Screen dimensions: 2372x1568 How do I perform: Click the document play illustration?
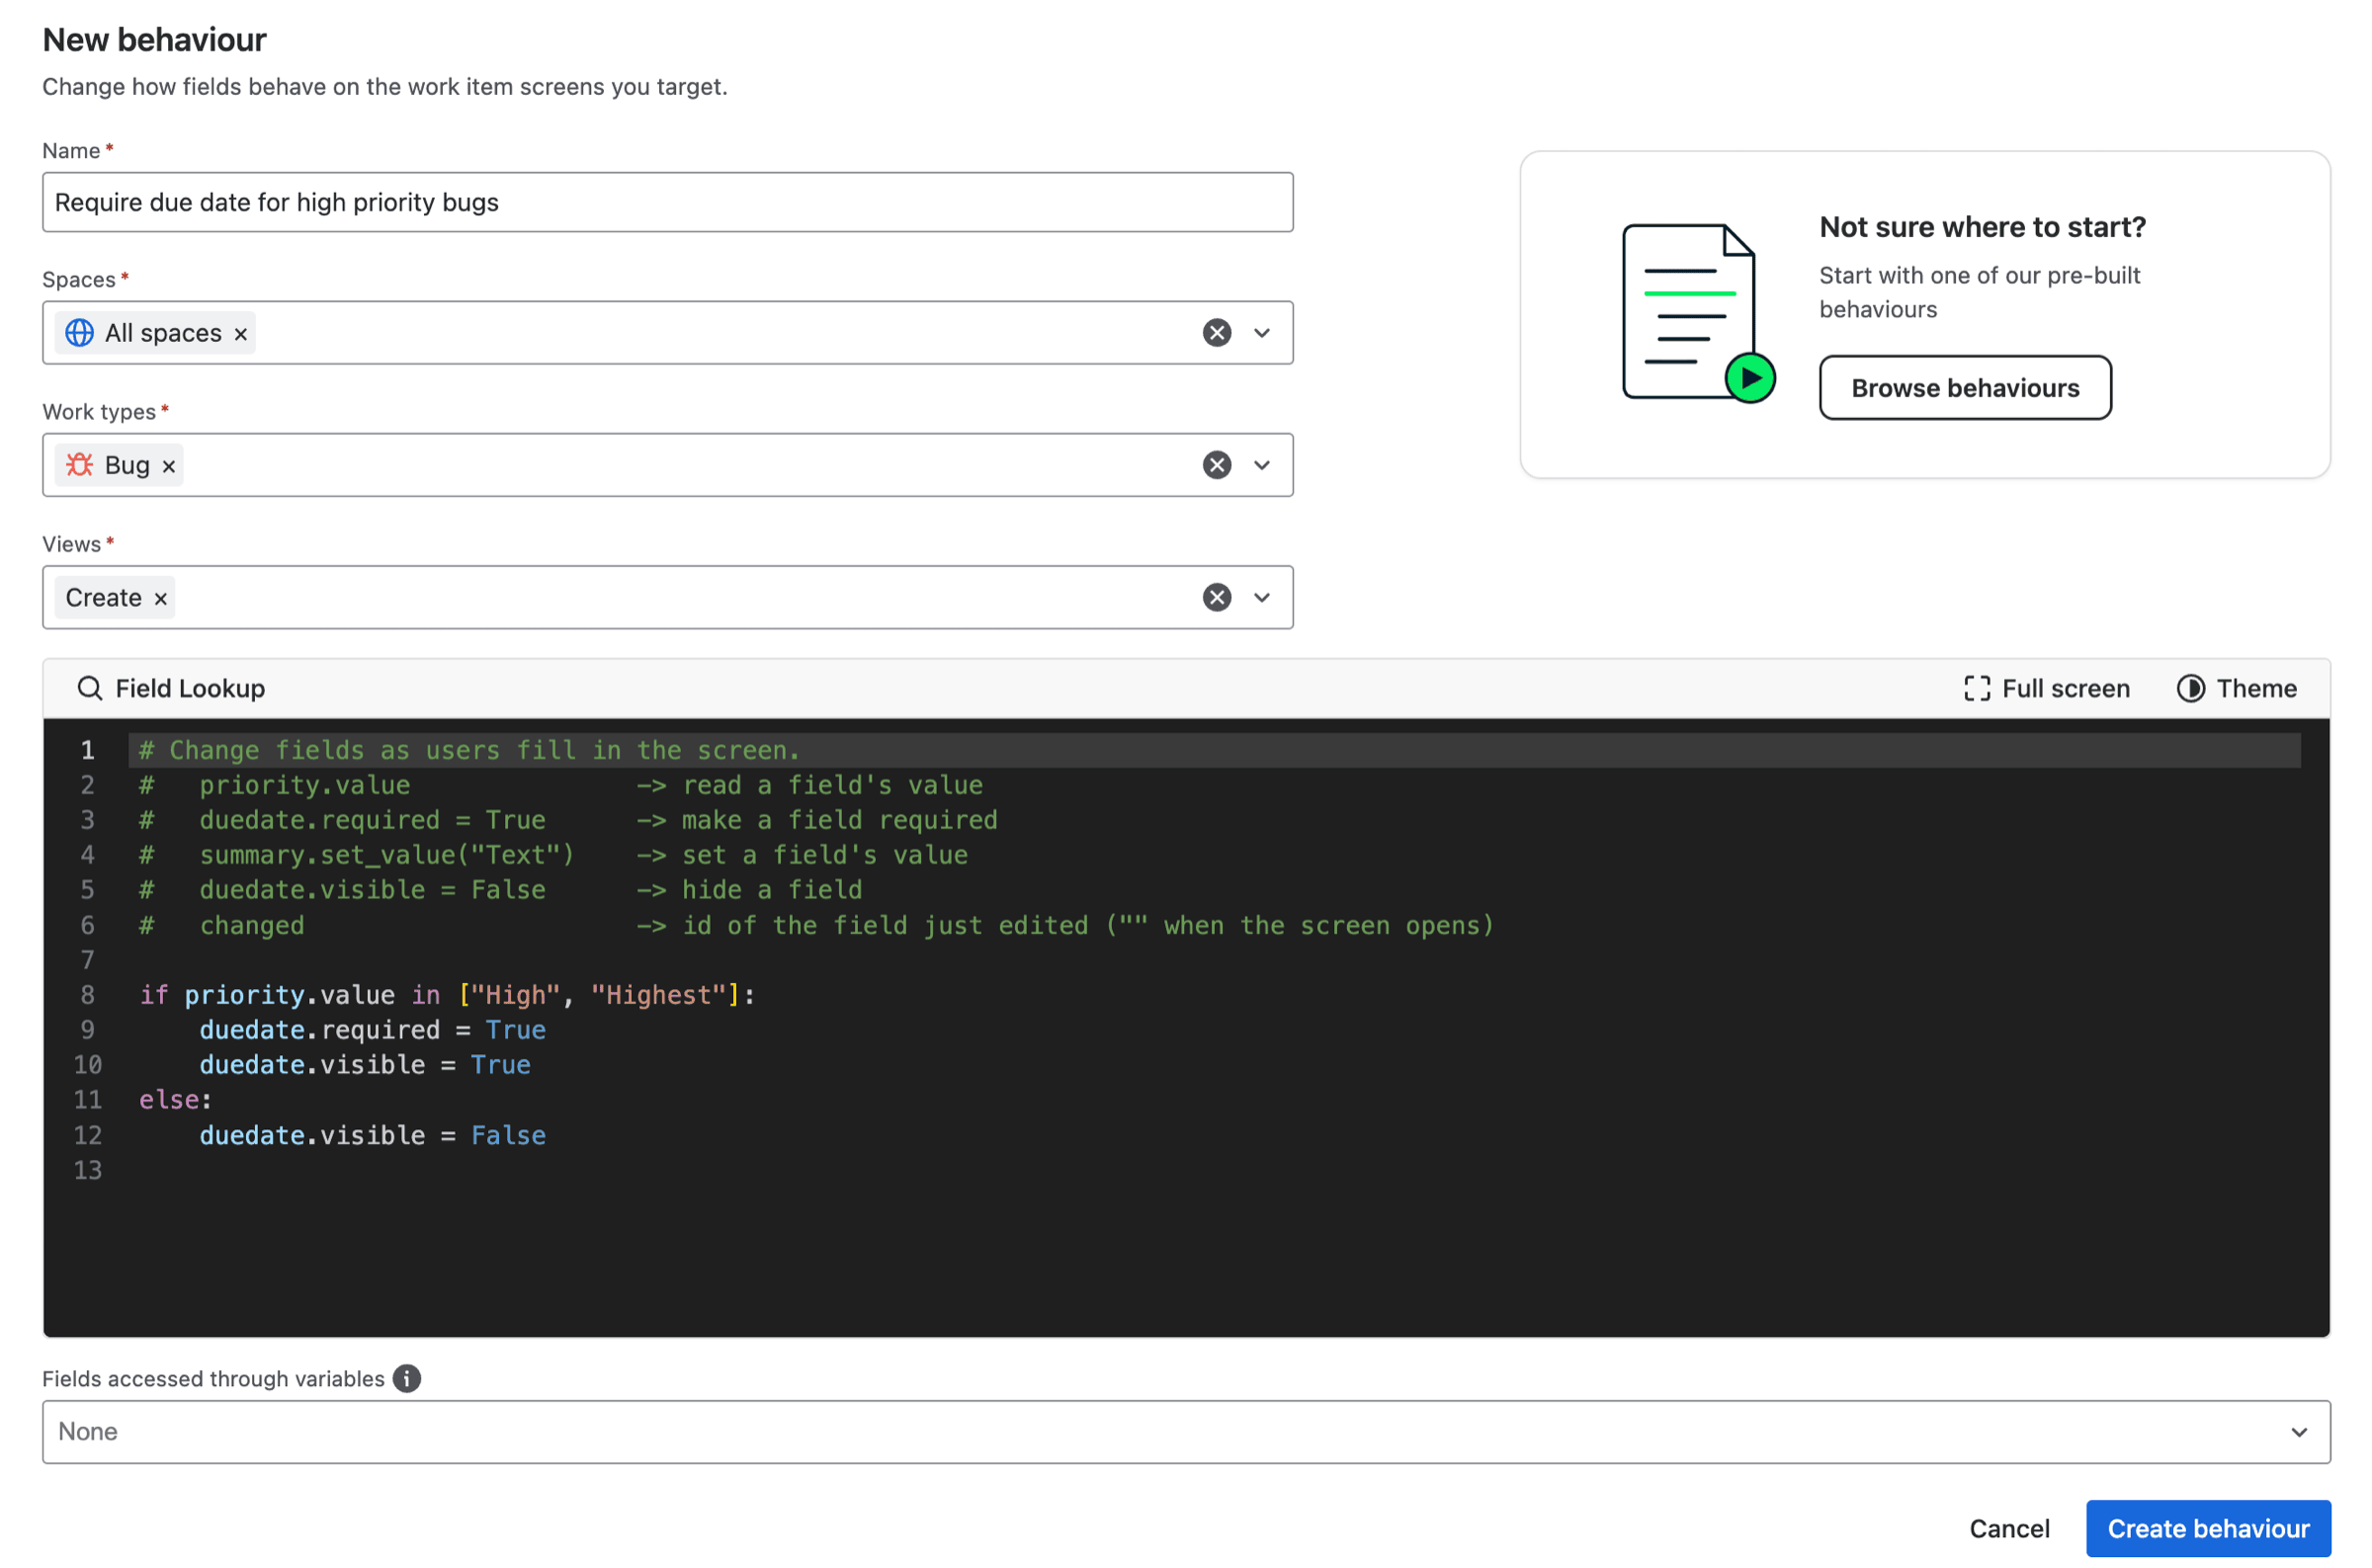click(x=1697, y=313)
